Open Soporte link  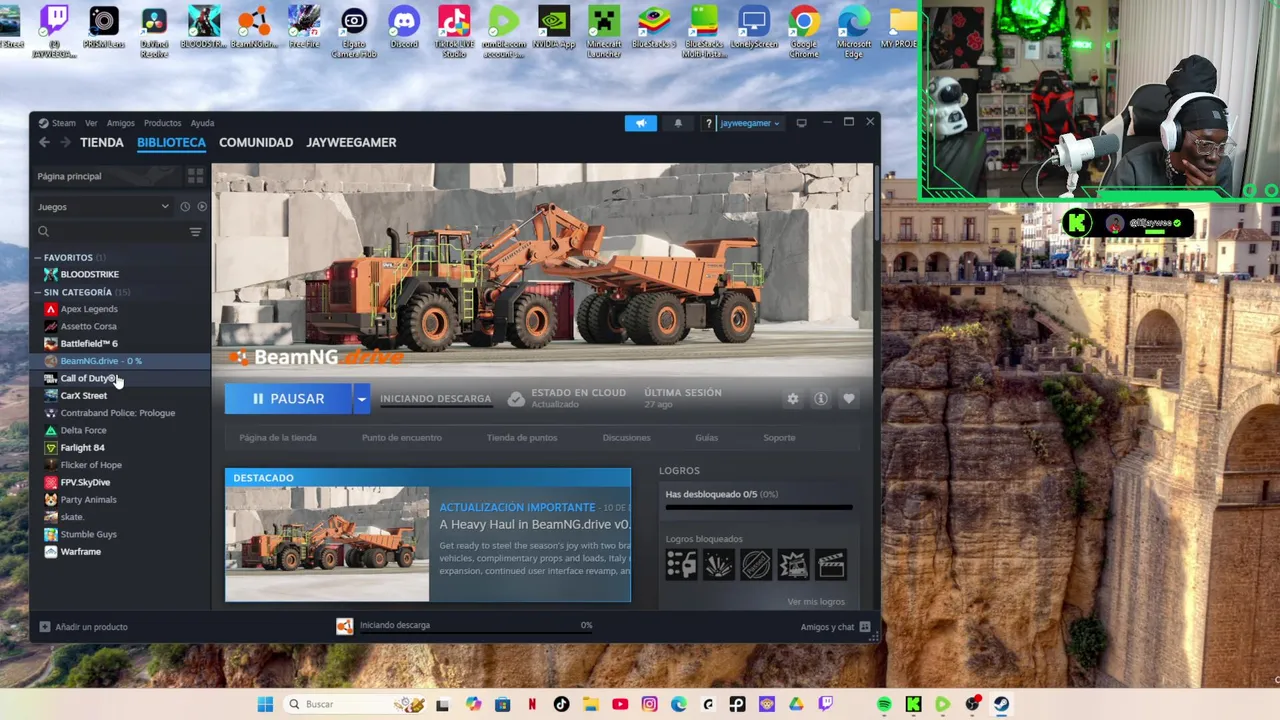(x=779, y=438)
